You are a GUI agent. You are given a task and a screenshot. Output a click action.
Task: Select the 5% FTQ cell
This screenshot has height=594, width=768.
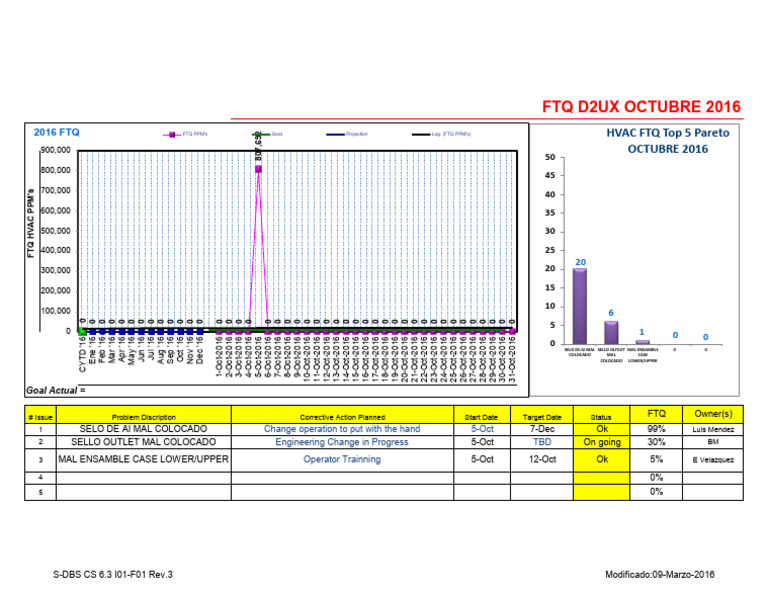656,459
